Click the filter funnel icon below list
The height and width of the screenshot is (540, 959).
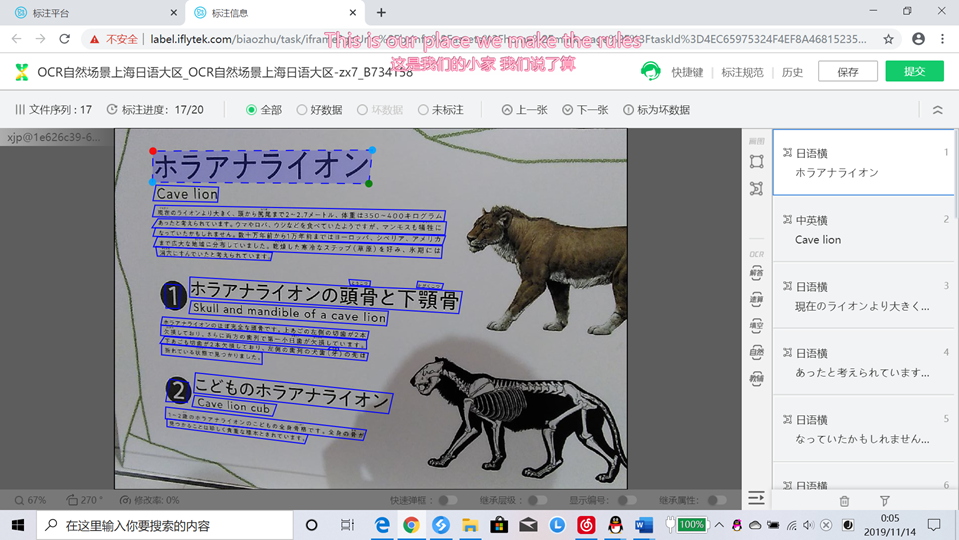pyautogui.click(x=885, y=500)
